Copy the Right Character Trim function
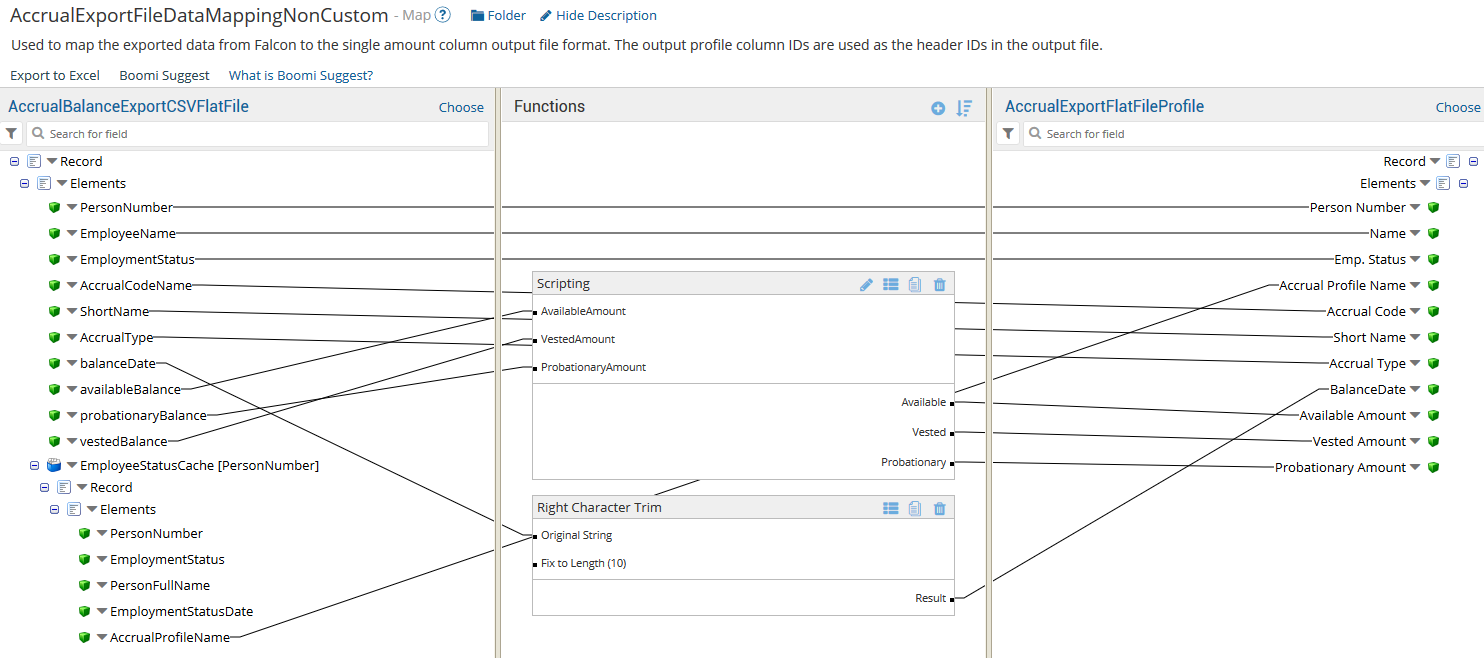The height and width of the screenshot is (658, 1484). 915,508
